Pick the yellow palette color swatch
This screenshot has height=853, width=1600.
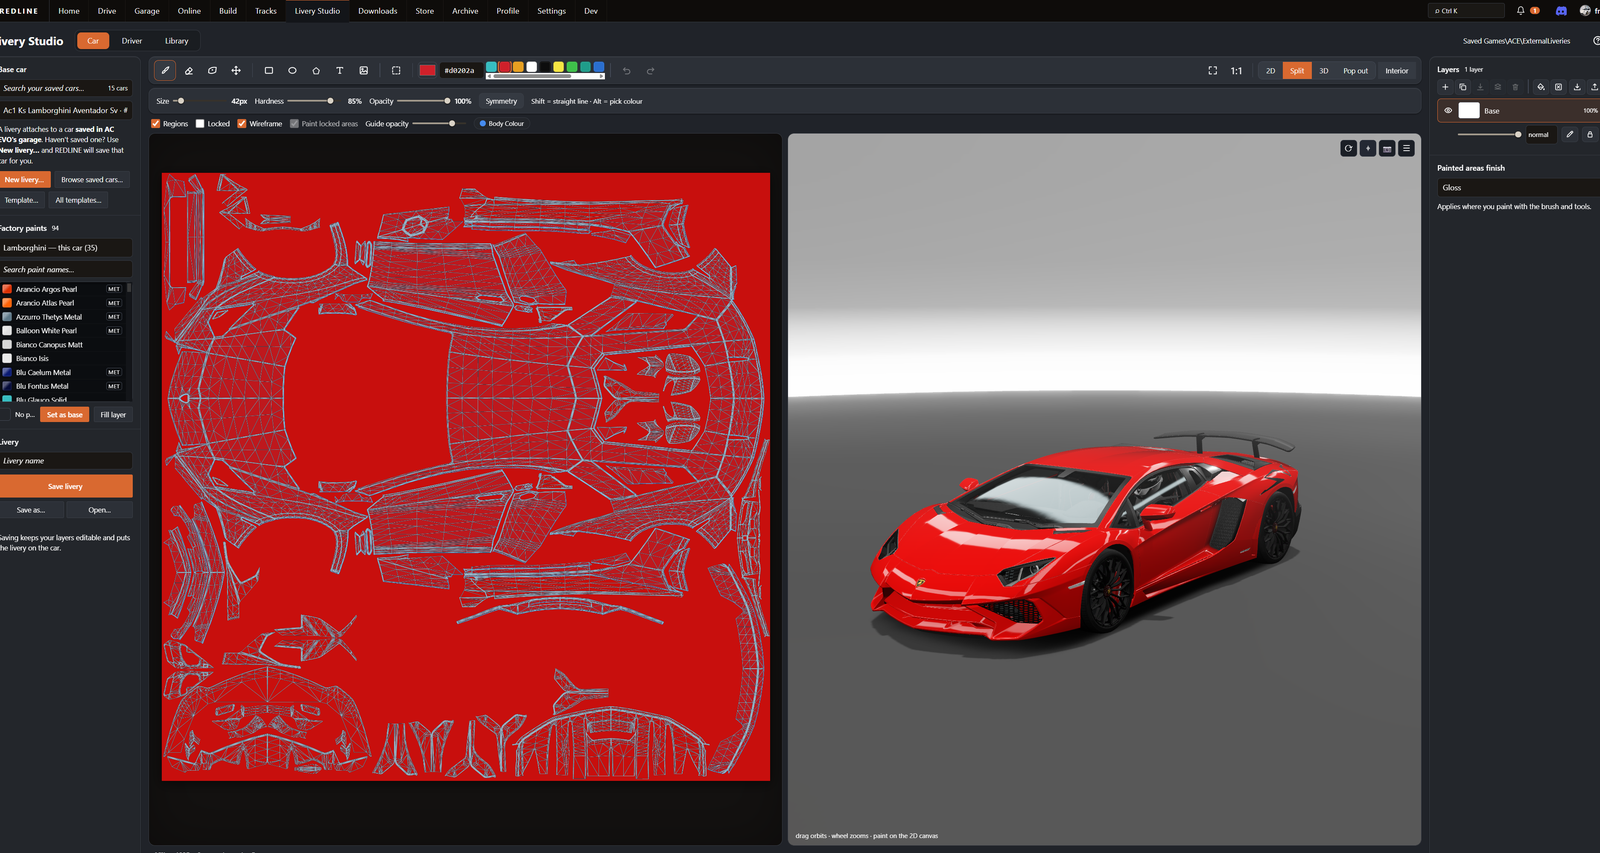(558, 67)
